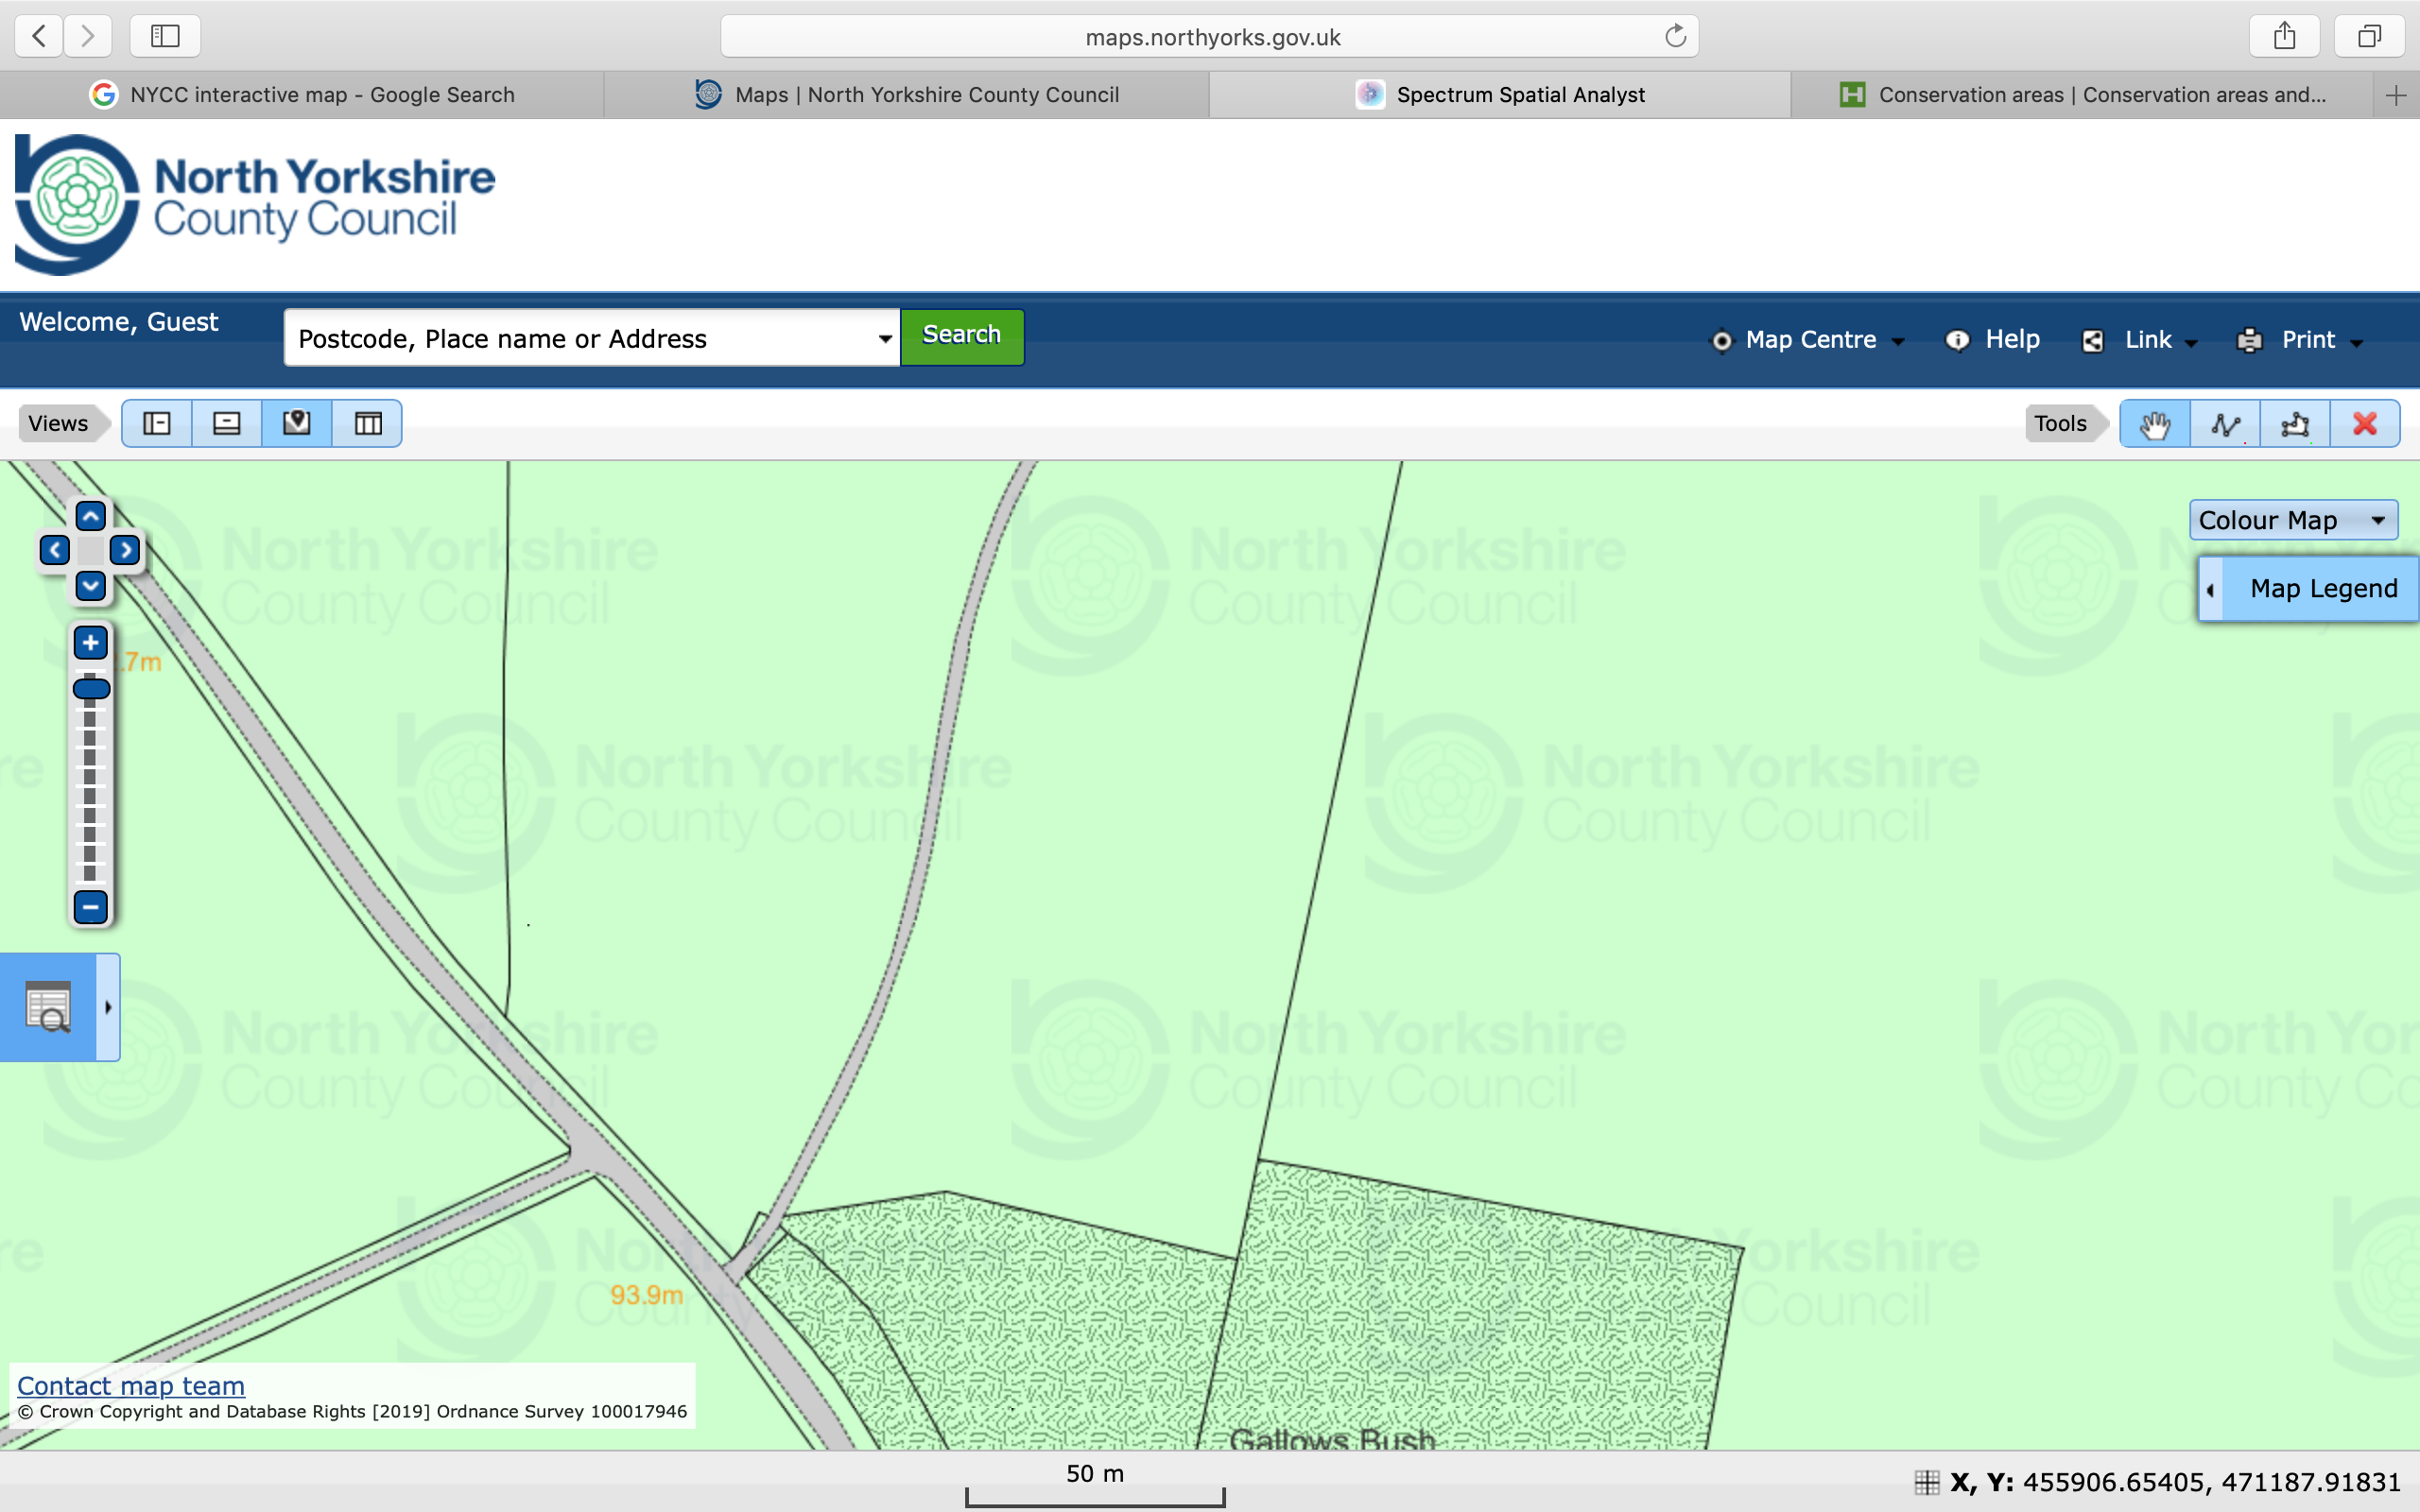Pan map right with arrow button
The image size is (2420, 1512).
point(125,550)
